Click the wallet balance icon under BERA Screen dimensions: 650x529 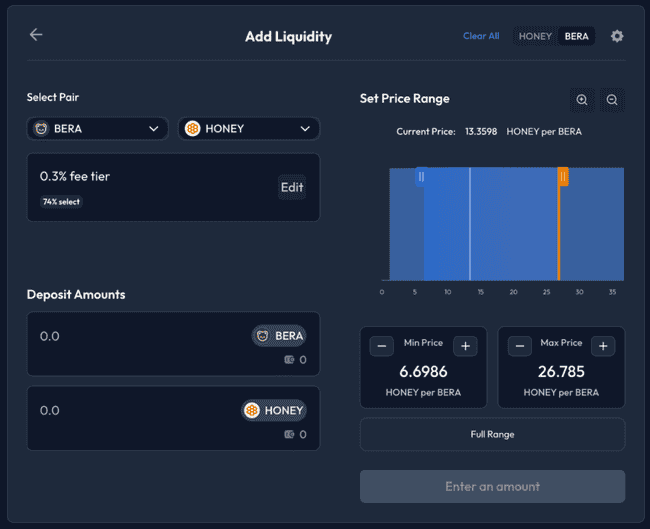pos(289,360)
